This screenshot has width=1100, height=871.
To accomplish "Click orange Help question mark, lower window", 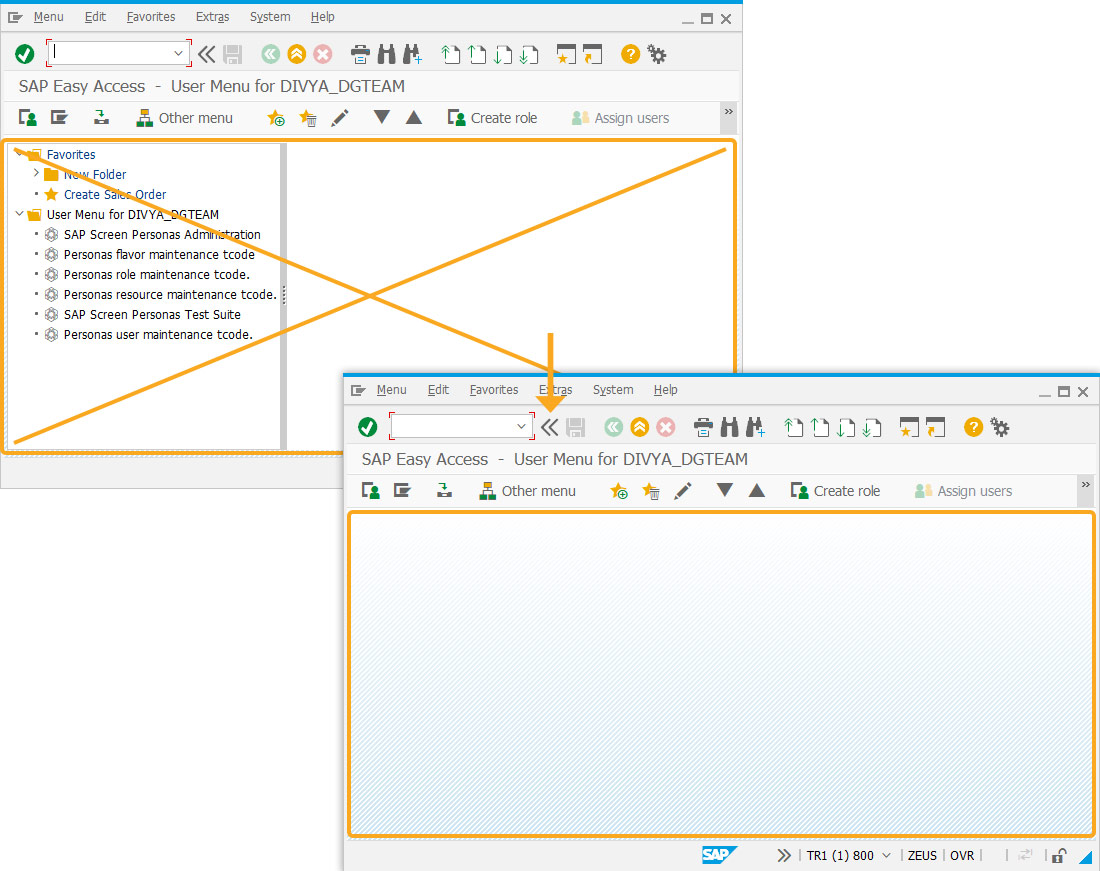I will click(x=973, y=427).
